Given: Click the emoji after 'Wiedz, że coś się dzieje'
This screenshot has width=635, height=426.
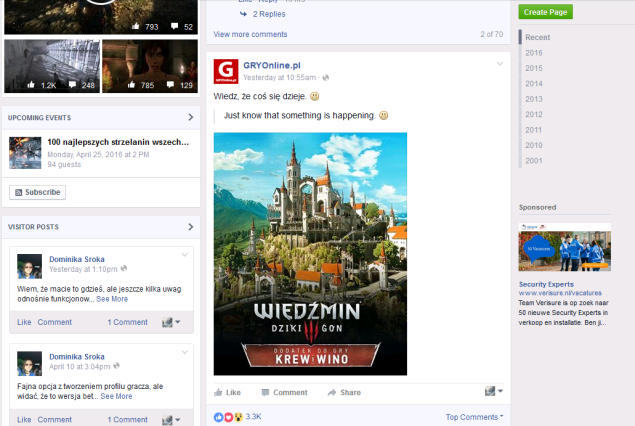Looking at the screenshot, I should (x=315, y=96).
